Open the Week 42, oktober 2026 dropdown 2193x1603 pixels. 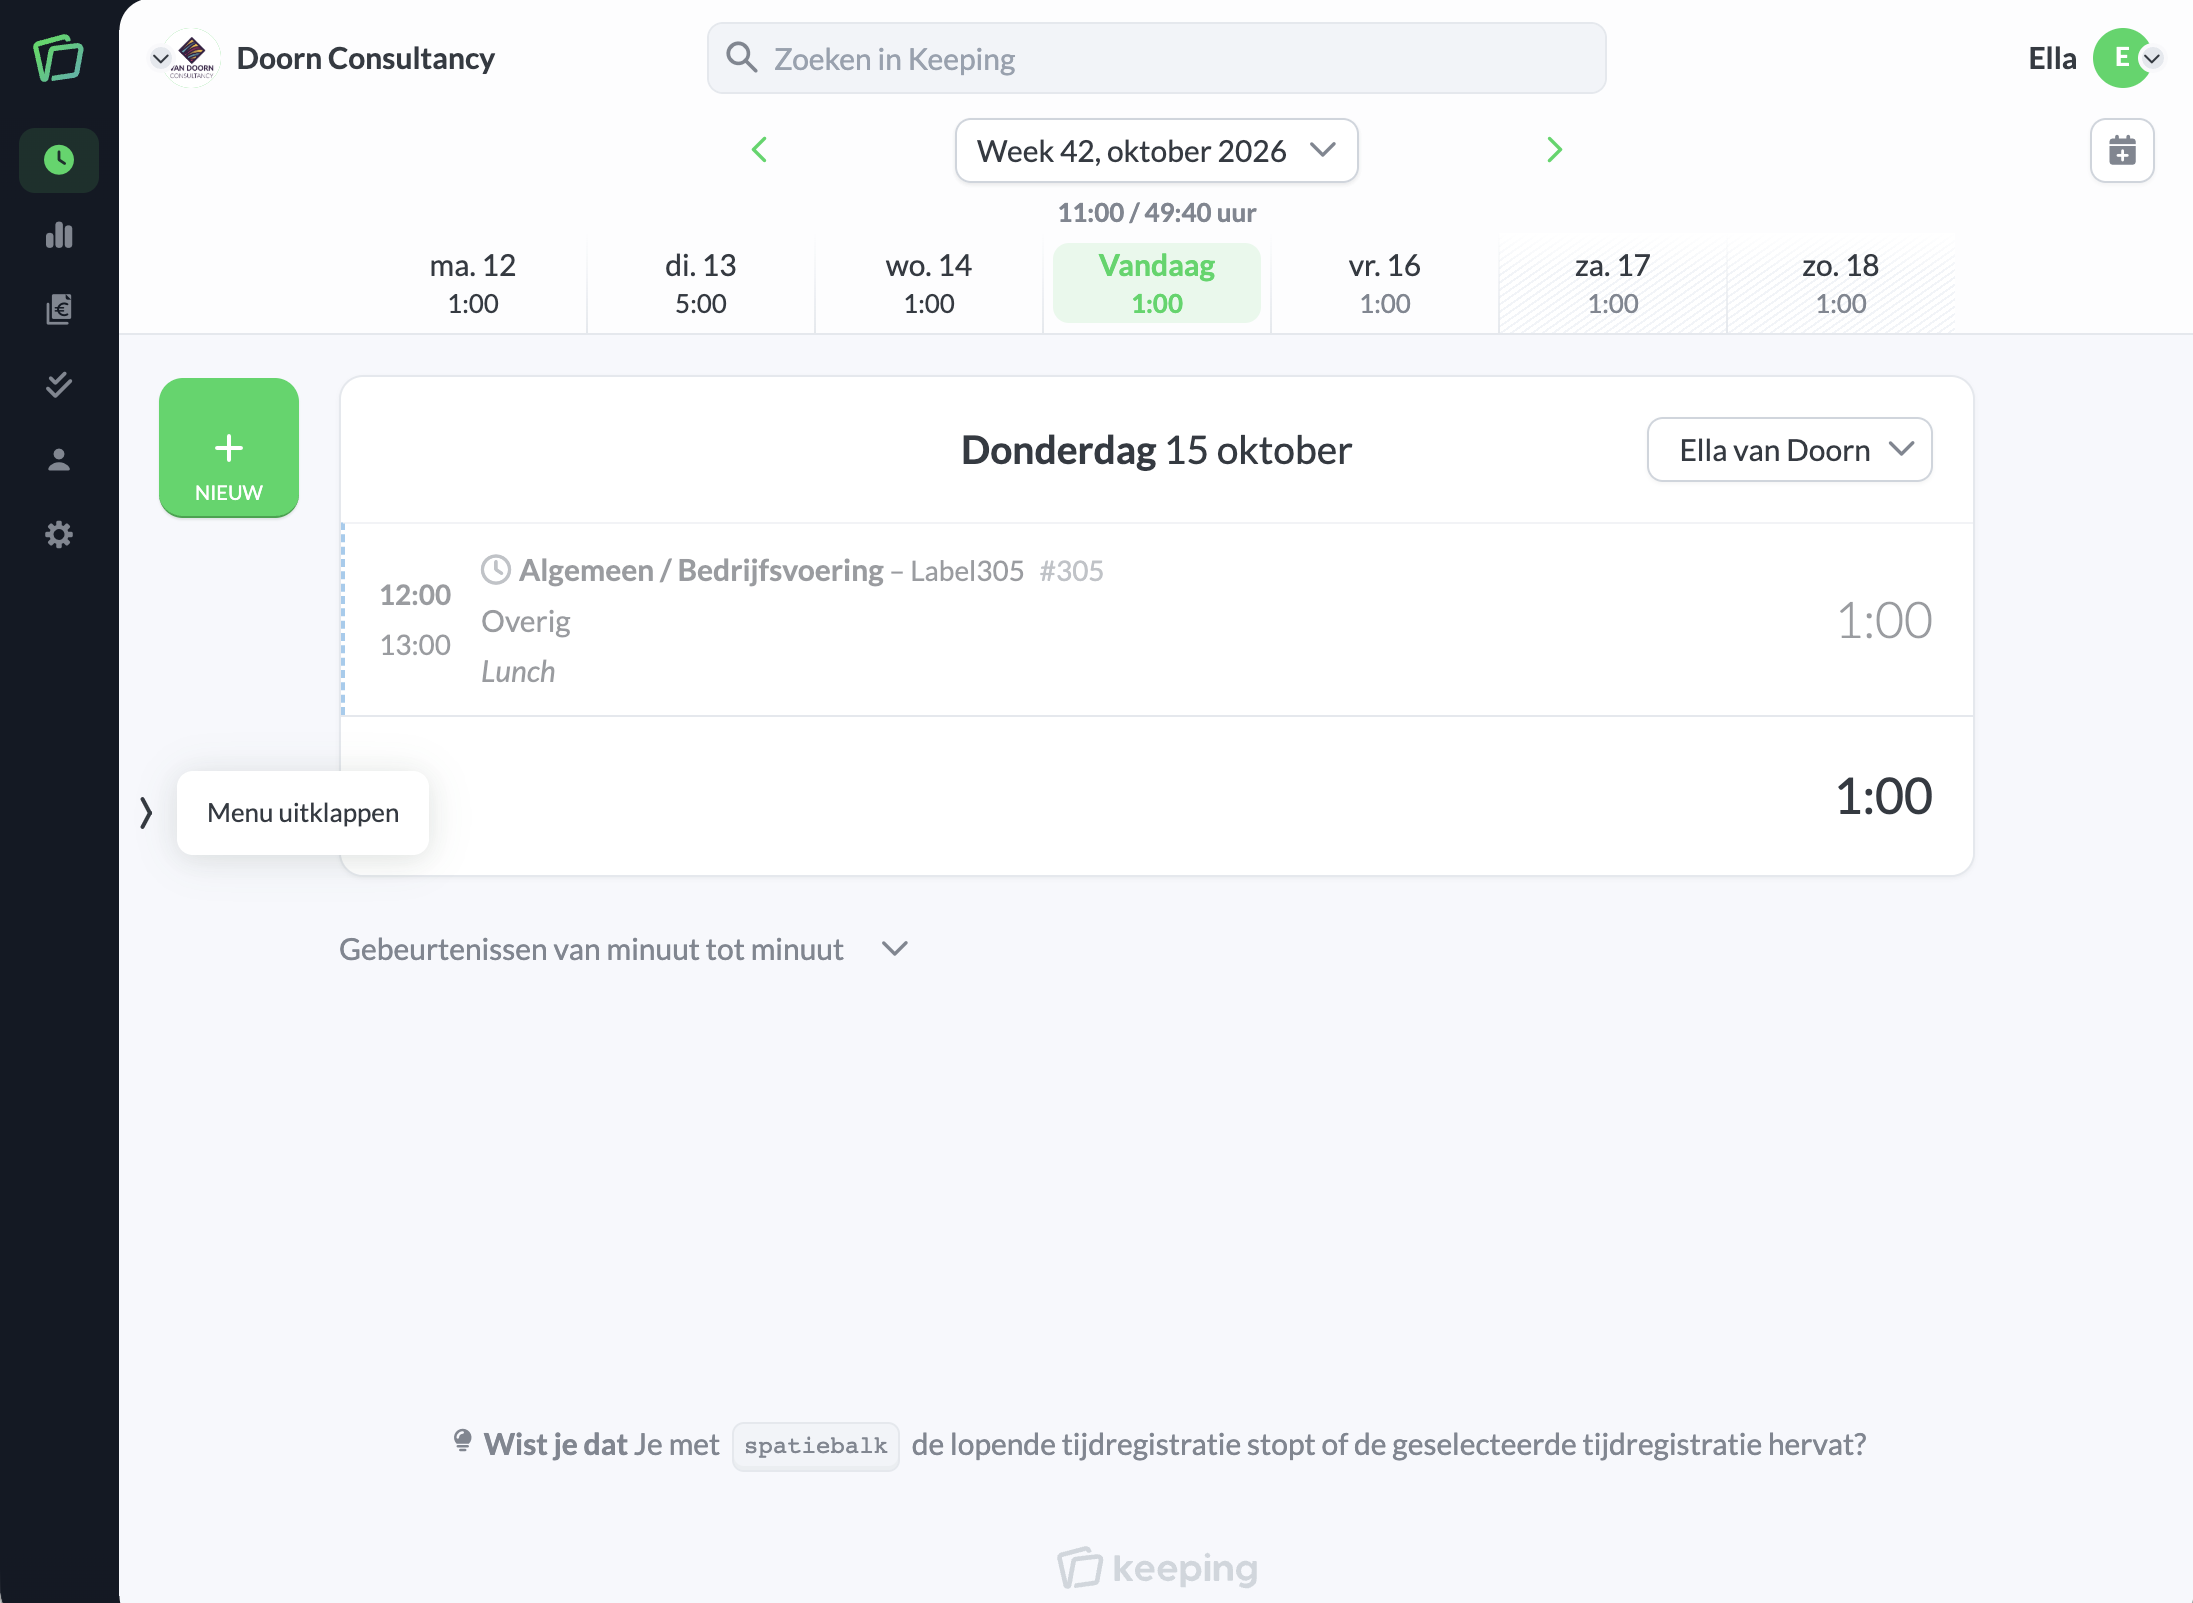coord(1156,151)
